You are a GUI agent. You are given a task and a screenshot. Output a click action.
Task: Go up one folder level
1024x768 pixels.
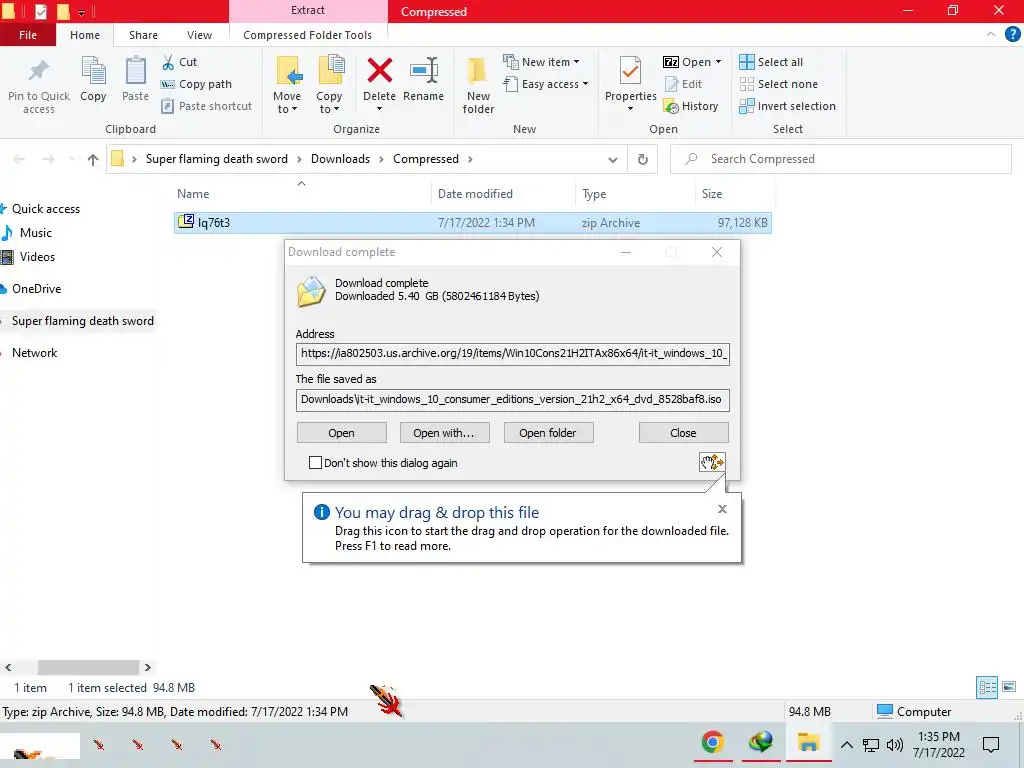click(x=93, y=159)
